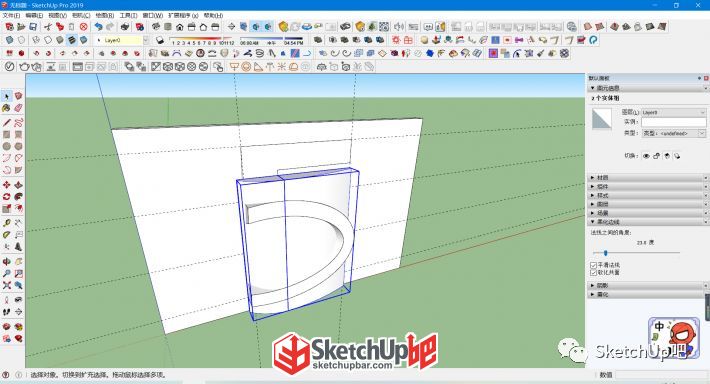Select the Push/Pull tool

coord(18,185)
